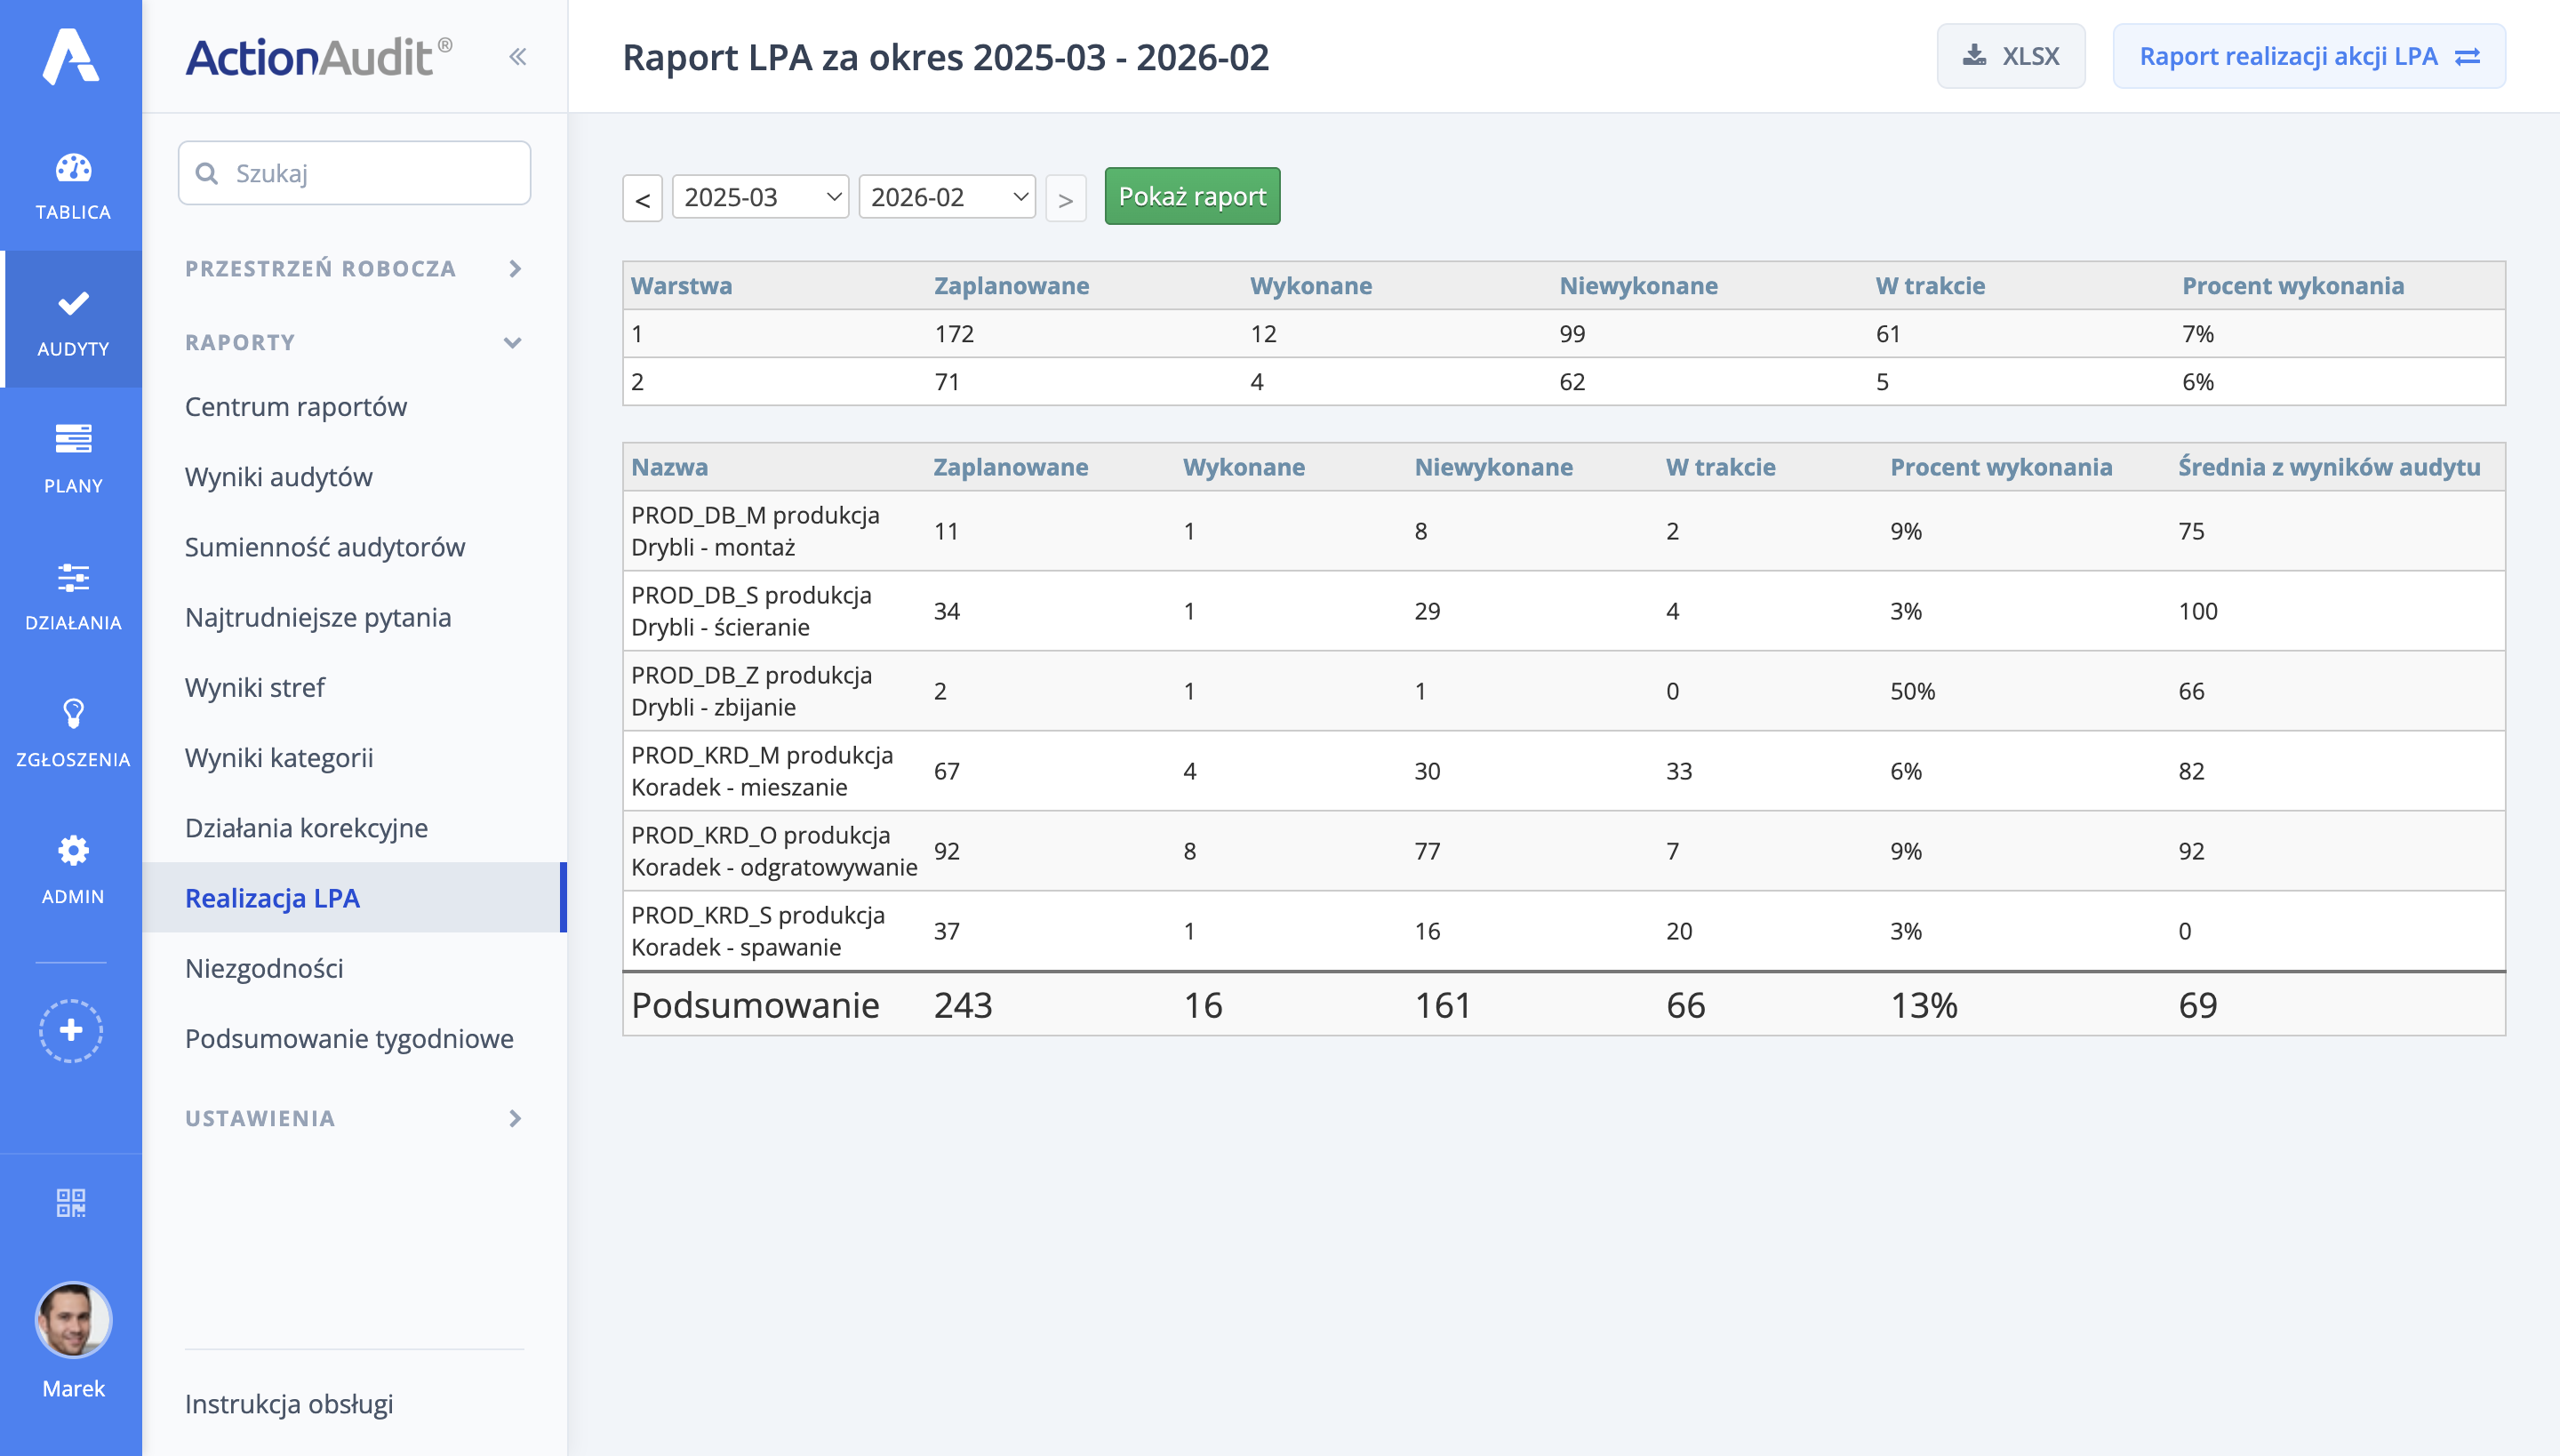Open the start month 2025-03 dropdown
The height and width of the screenshot is (1456, 2560).
(760, 197)
